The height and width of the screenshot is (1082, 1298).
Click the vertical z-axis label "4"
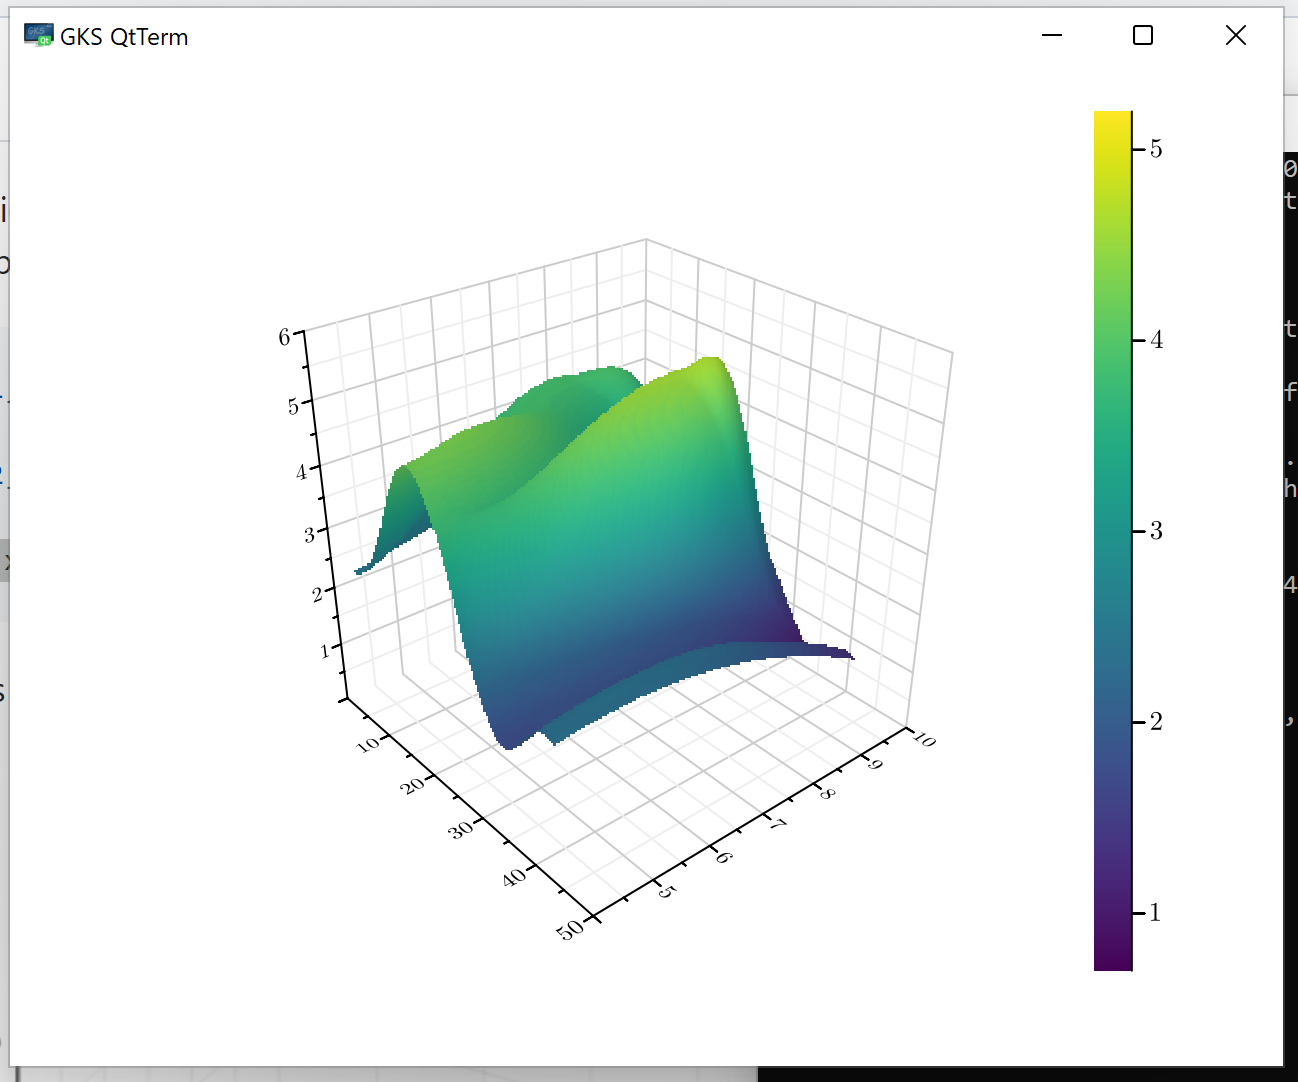coord(301,471)
